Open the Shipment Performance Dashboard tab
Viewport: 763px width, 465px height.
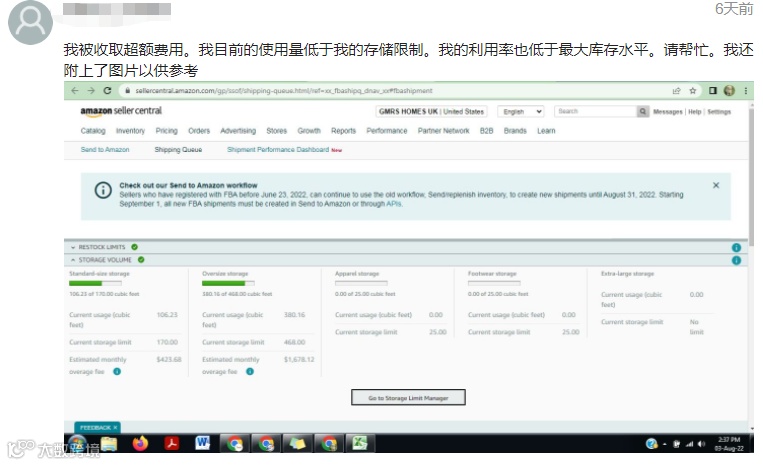(278, 150)
